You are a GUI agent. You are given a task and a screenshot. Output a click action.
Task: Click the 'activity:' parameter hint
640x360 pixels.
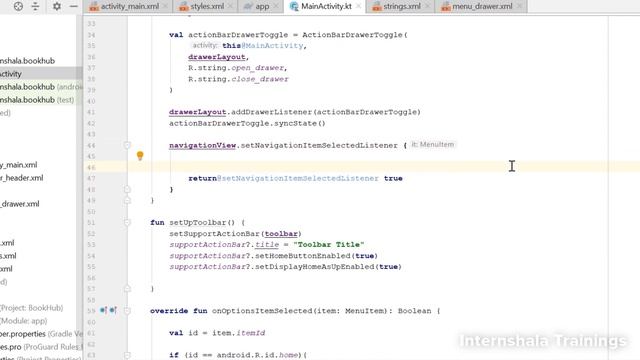tap(204, 45)
